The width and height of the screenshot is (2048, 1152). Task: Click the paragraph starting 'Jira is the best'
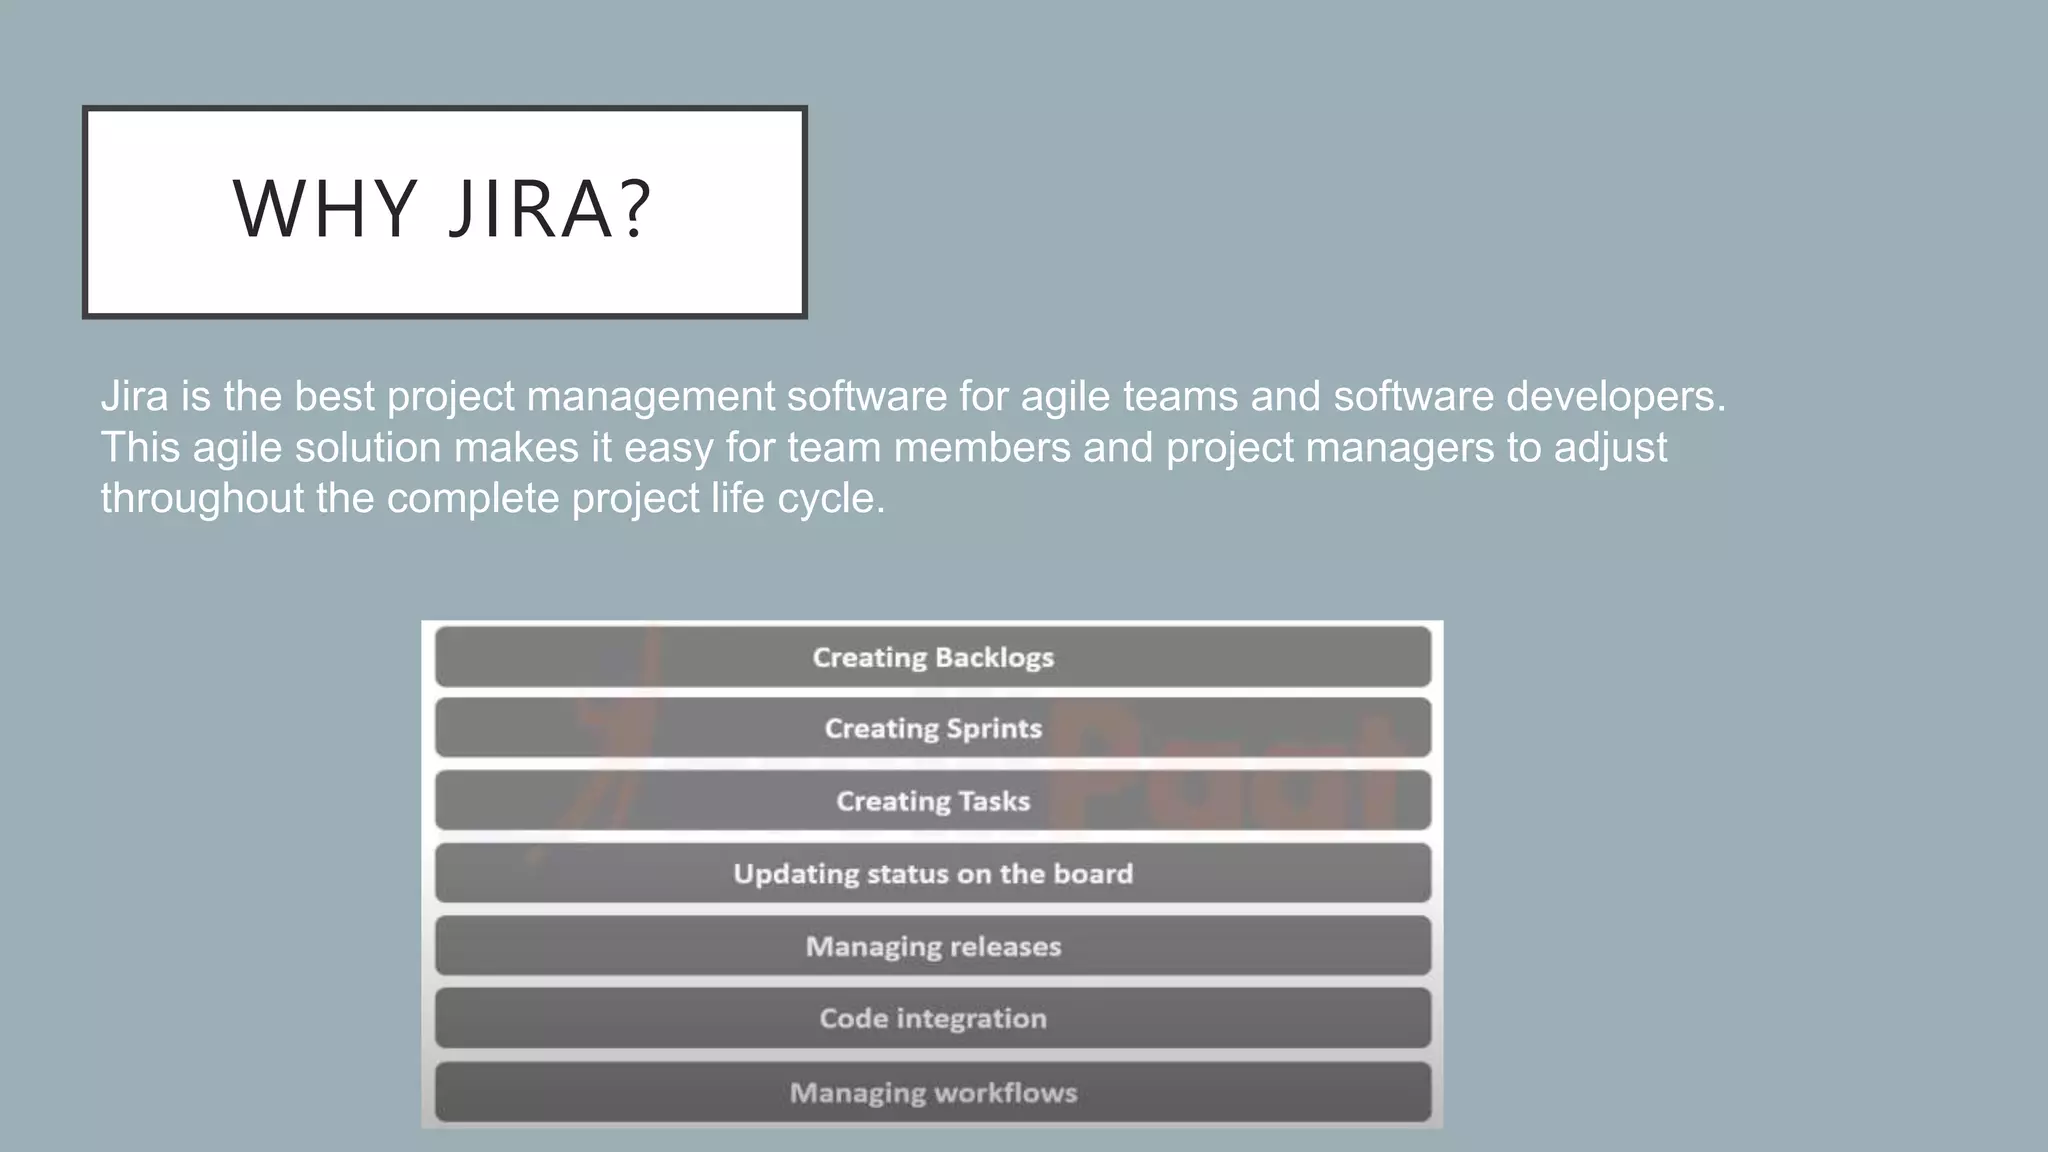pyautogui.click(x=913, y=447)
